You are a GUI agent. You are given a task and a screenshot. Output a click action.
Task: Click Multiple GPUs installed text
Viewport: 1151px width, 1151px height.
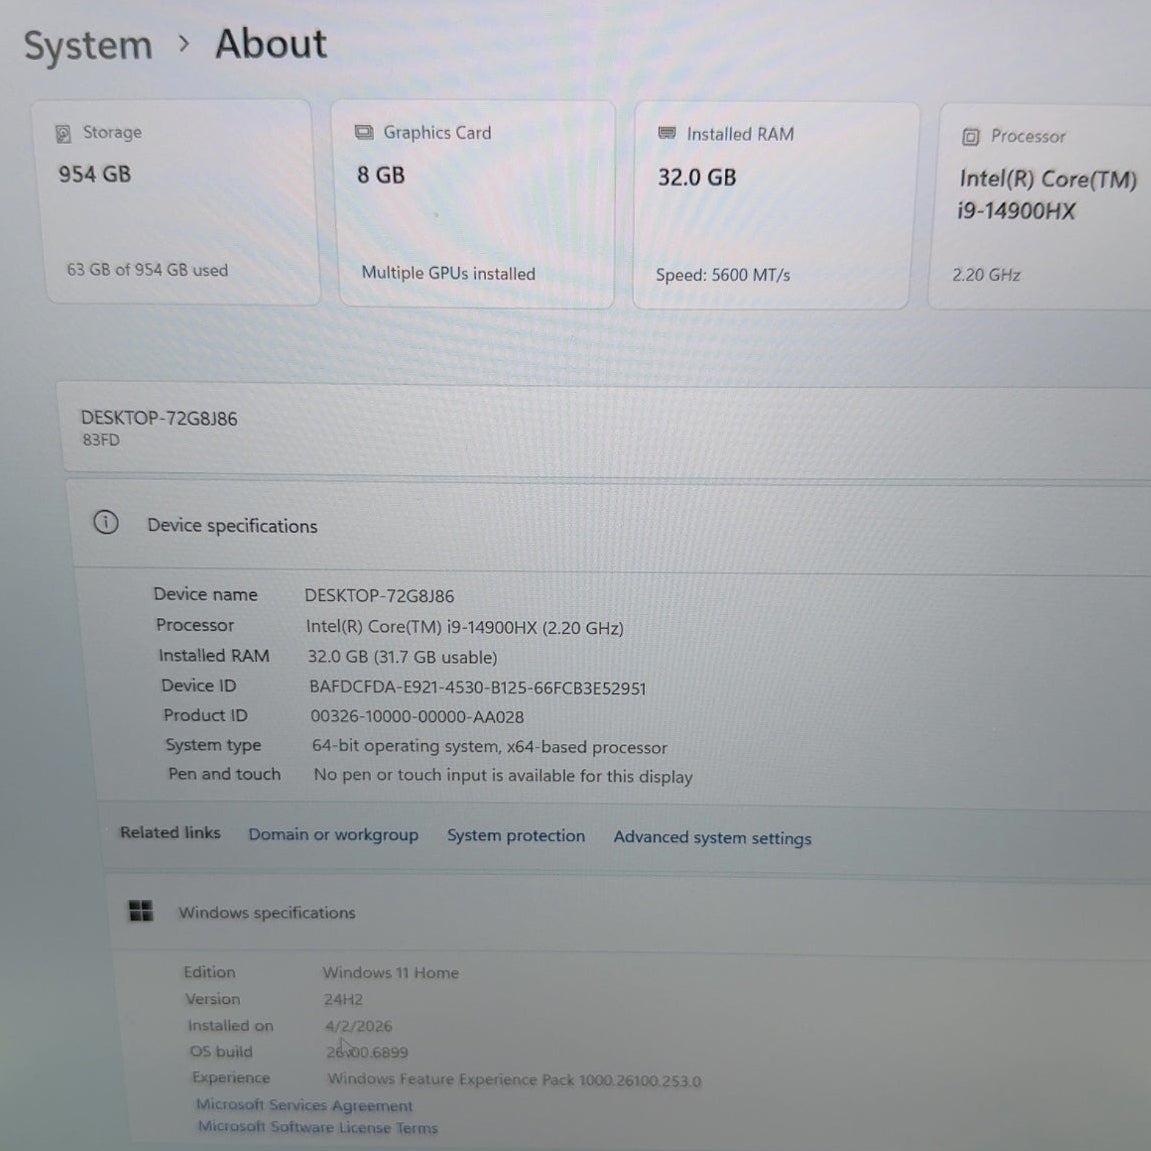pos(448,273)
